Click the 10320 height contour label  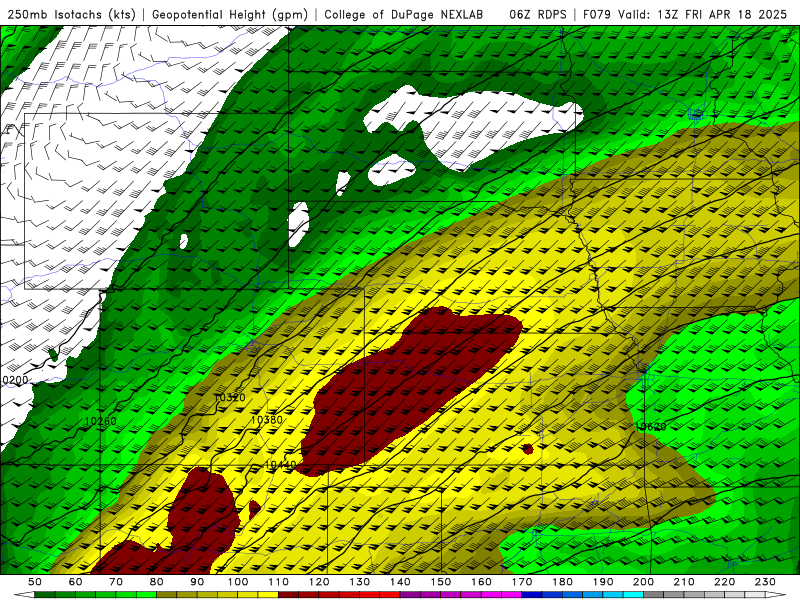pos(230,397)
